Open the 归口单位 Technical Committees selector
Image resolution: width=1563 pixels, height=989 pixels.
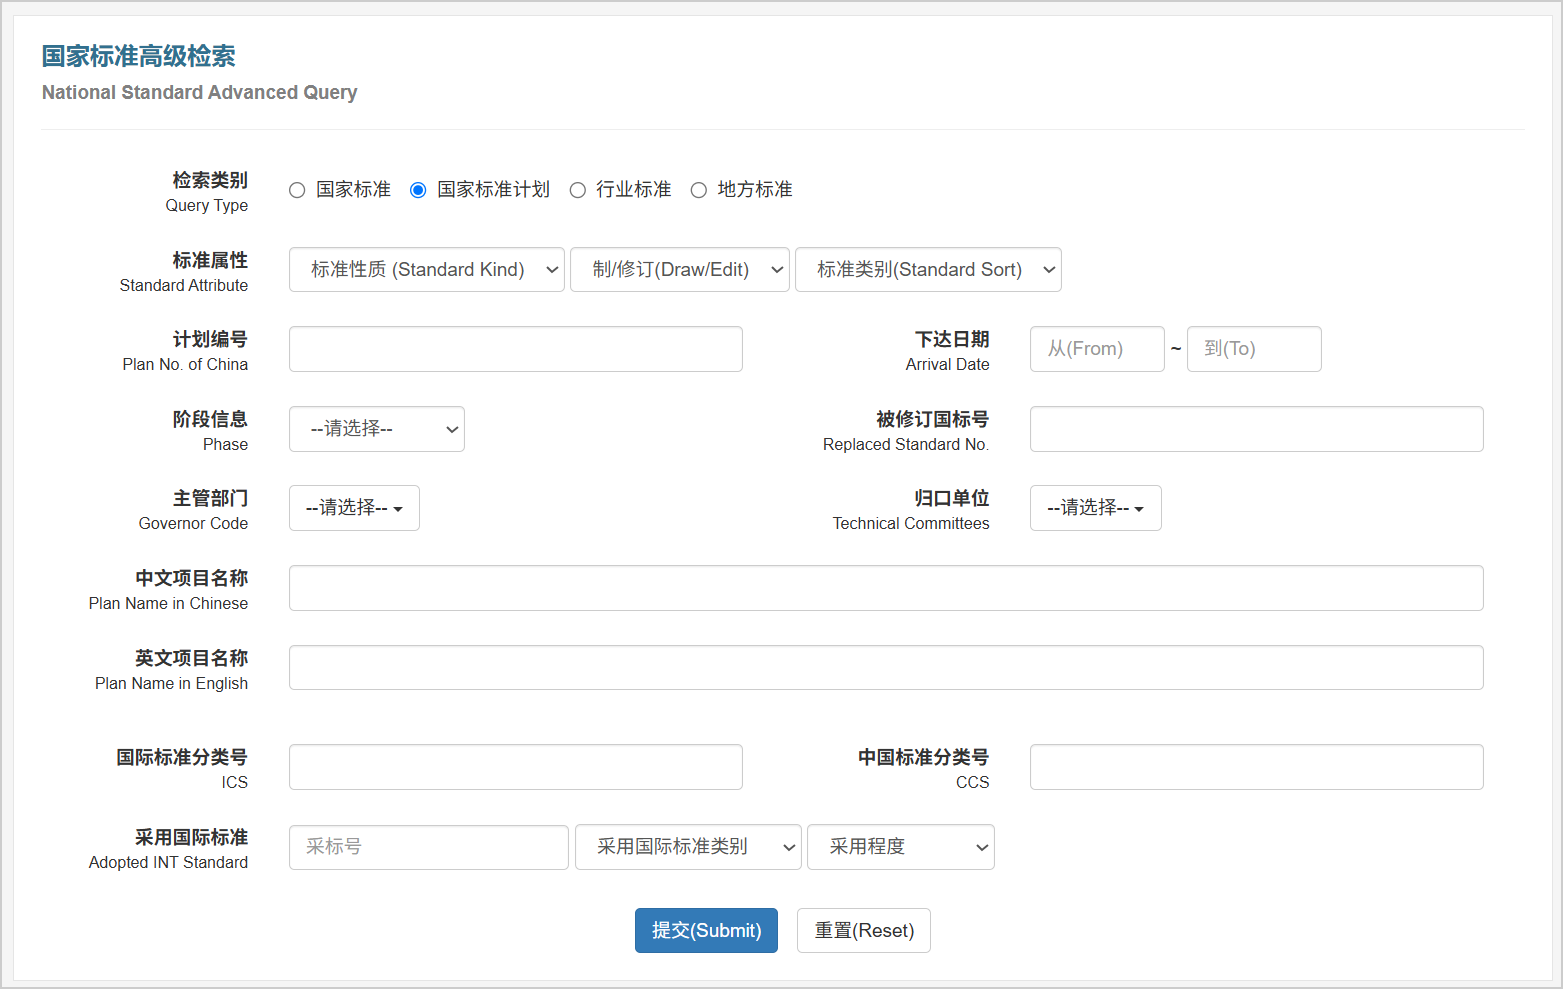click(x=1095, y=508)
